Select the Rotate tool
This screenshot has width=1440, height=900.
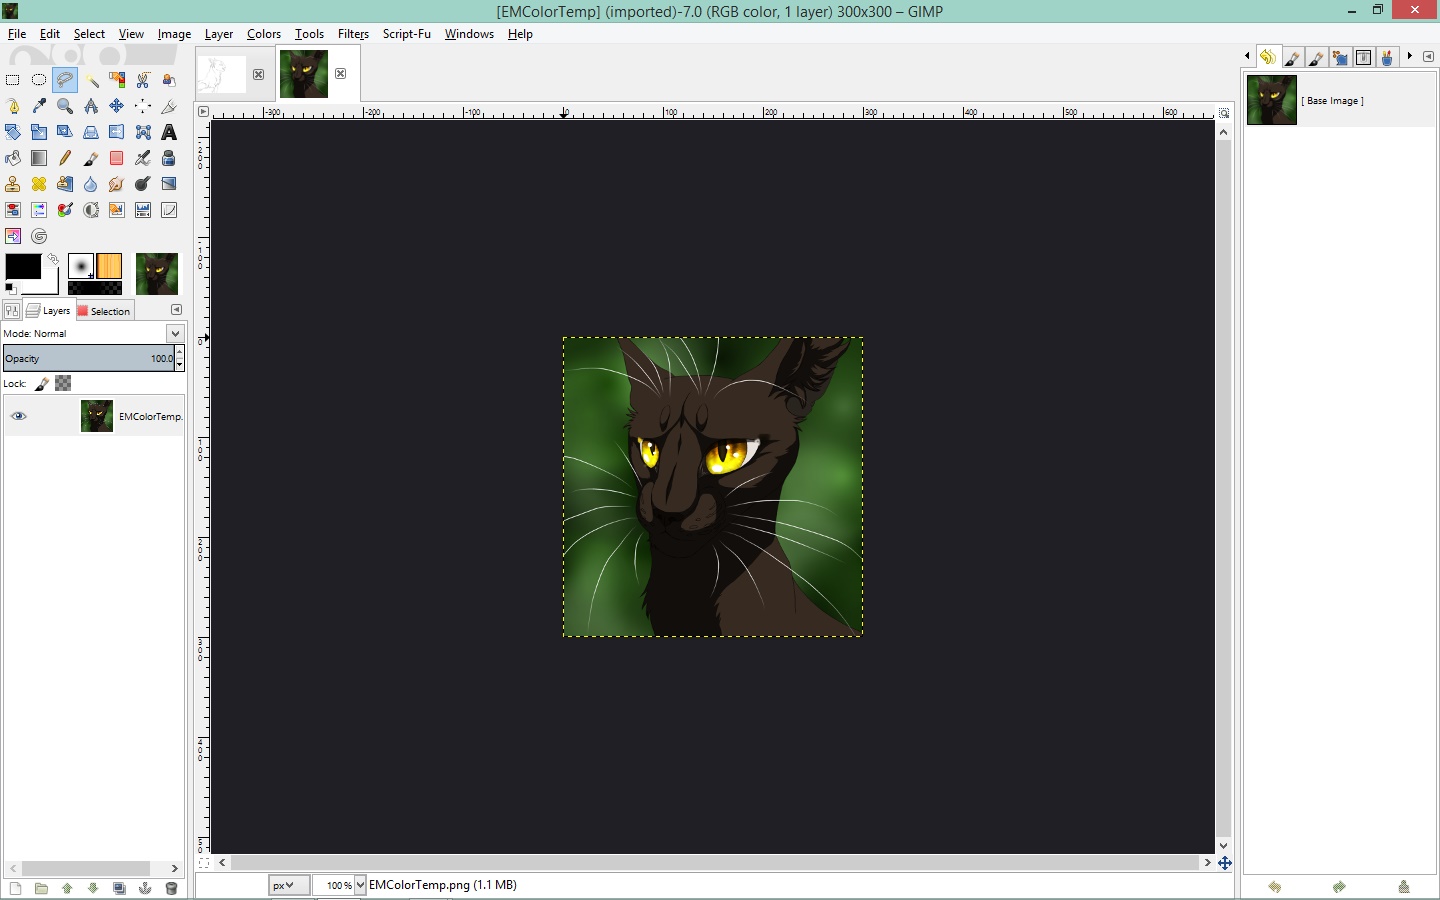click(x=13, y=132)
